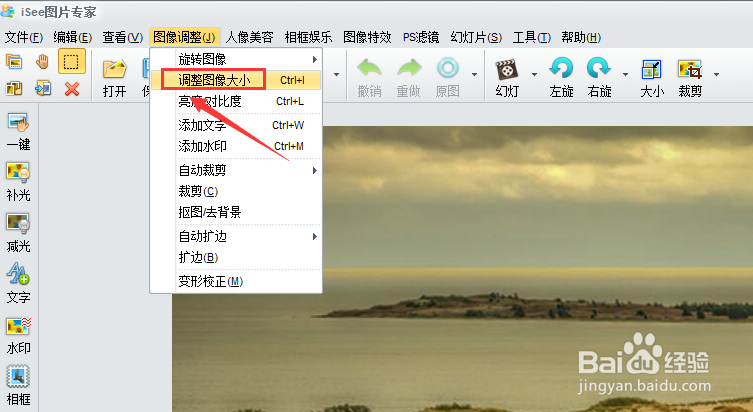Open the 图像特效 menu
The height and width of the screenshot is (412, 753).
coord(367,37)
